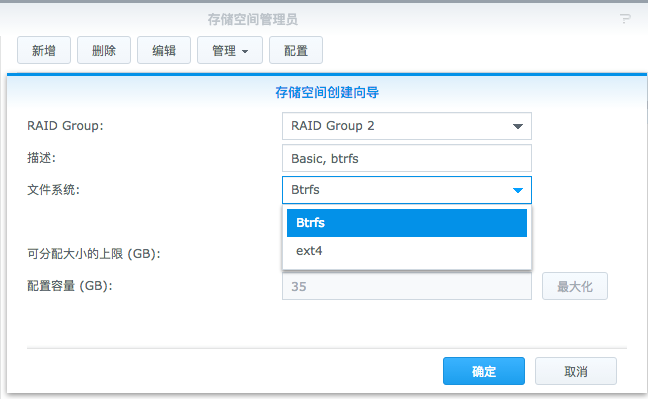Image resolution: width=648 pixels, height=399 pixels.
Task: Select Btrfs from the file system list
Action: click(x=407, y=223)
